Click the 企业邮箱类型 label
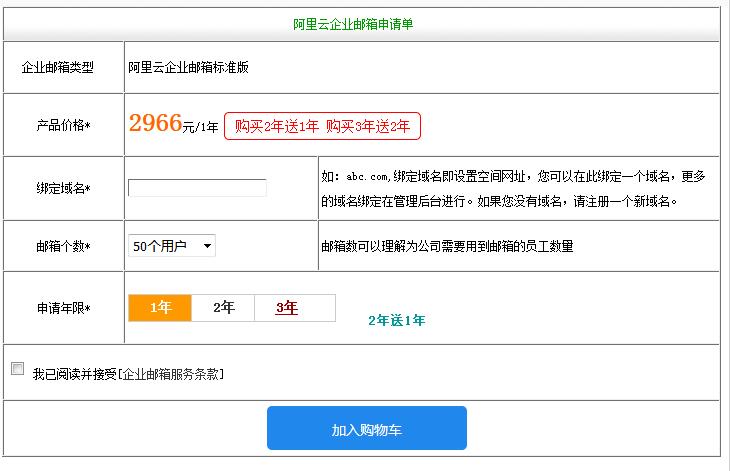 pos(58,67)
